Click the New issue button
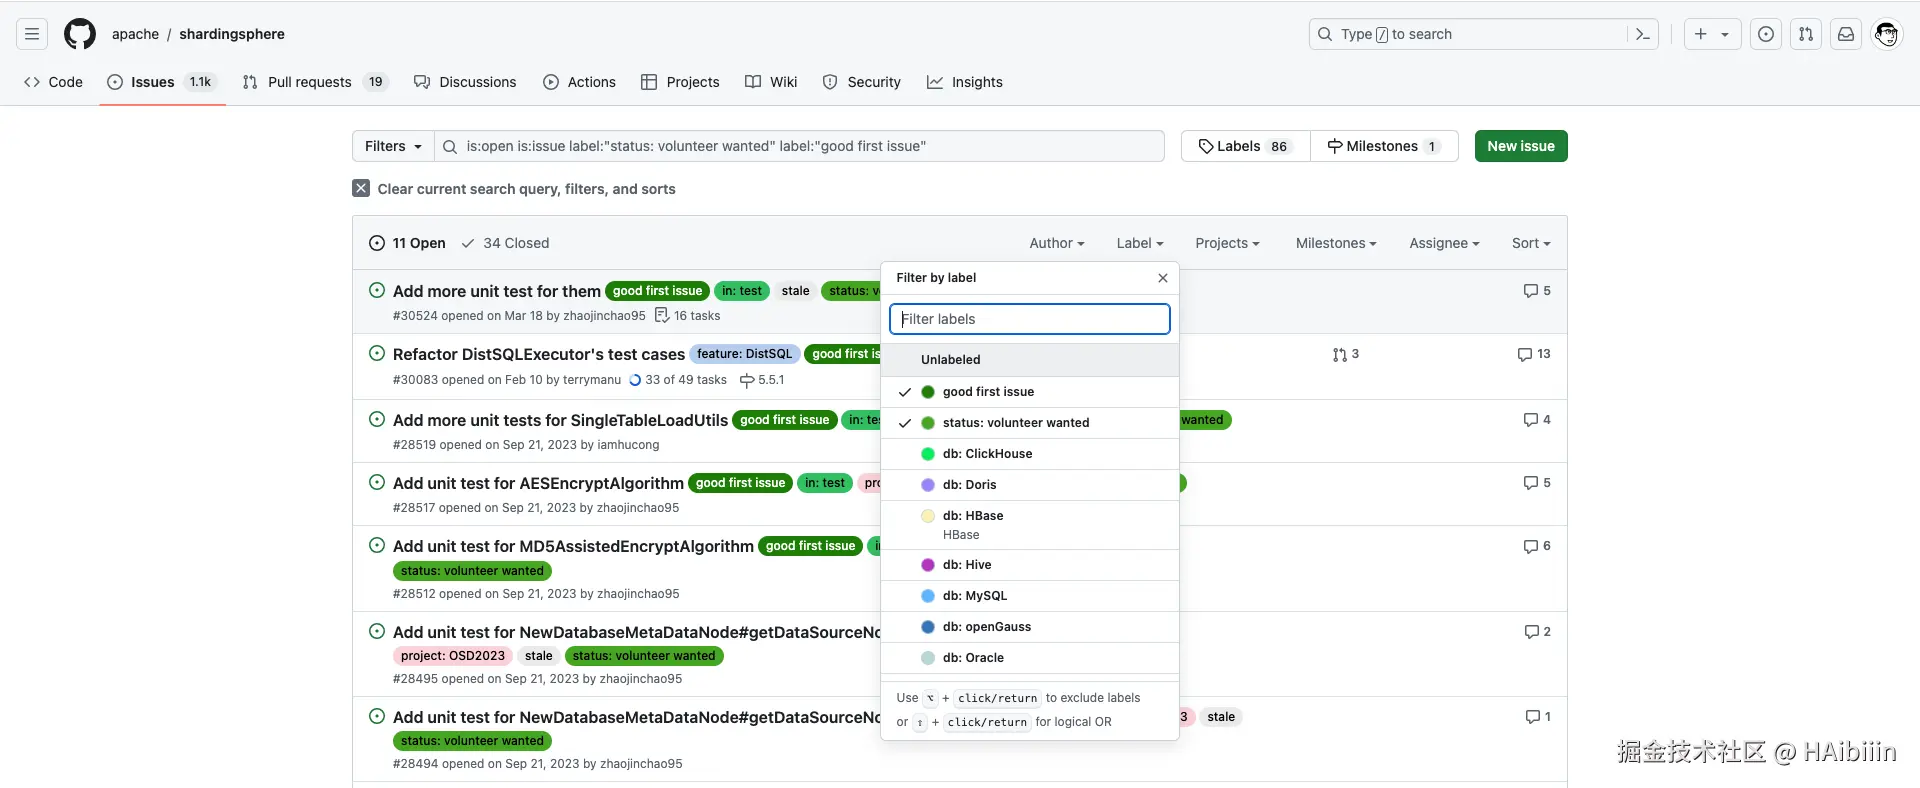 pyautogui.click(x=1521, y=146)
